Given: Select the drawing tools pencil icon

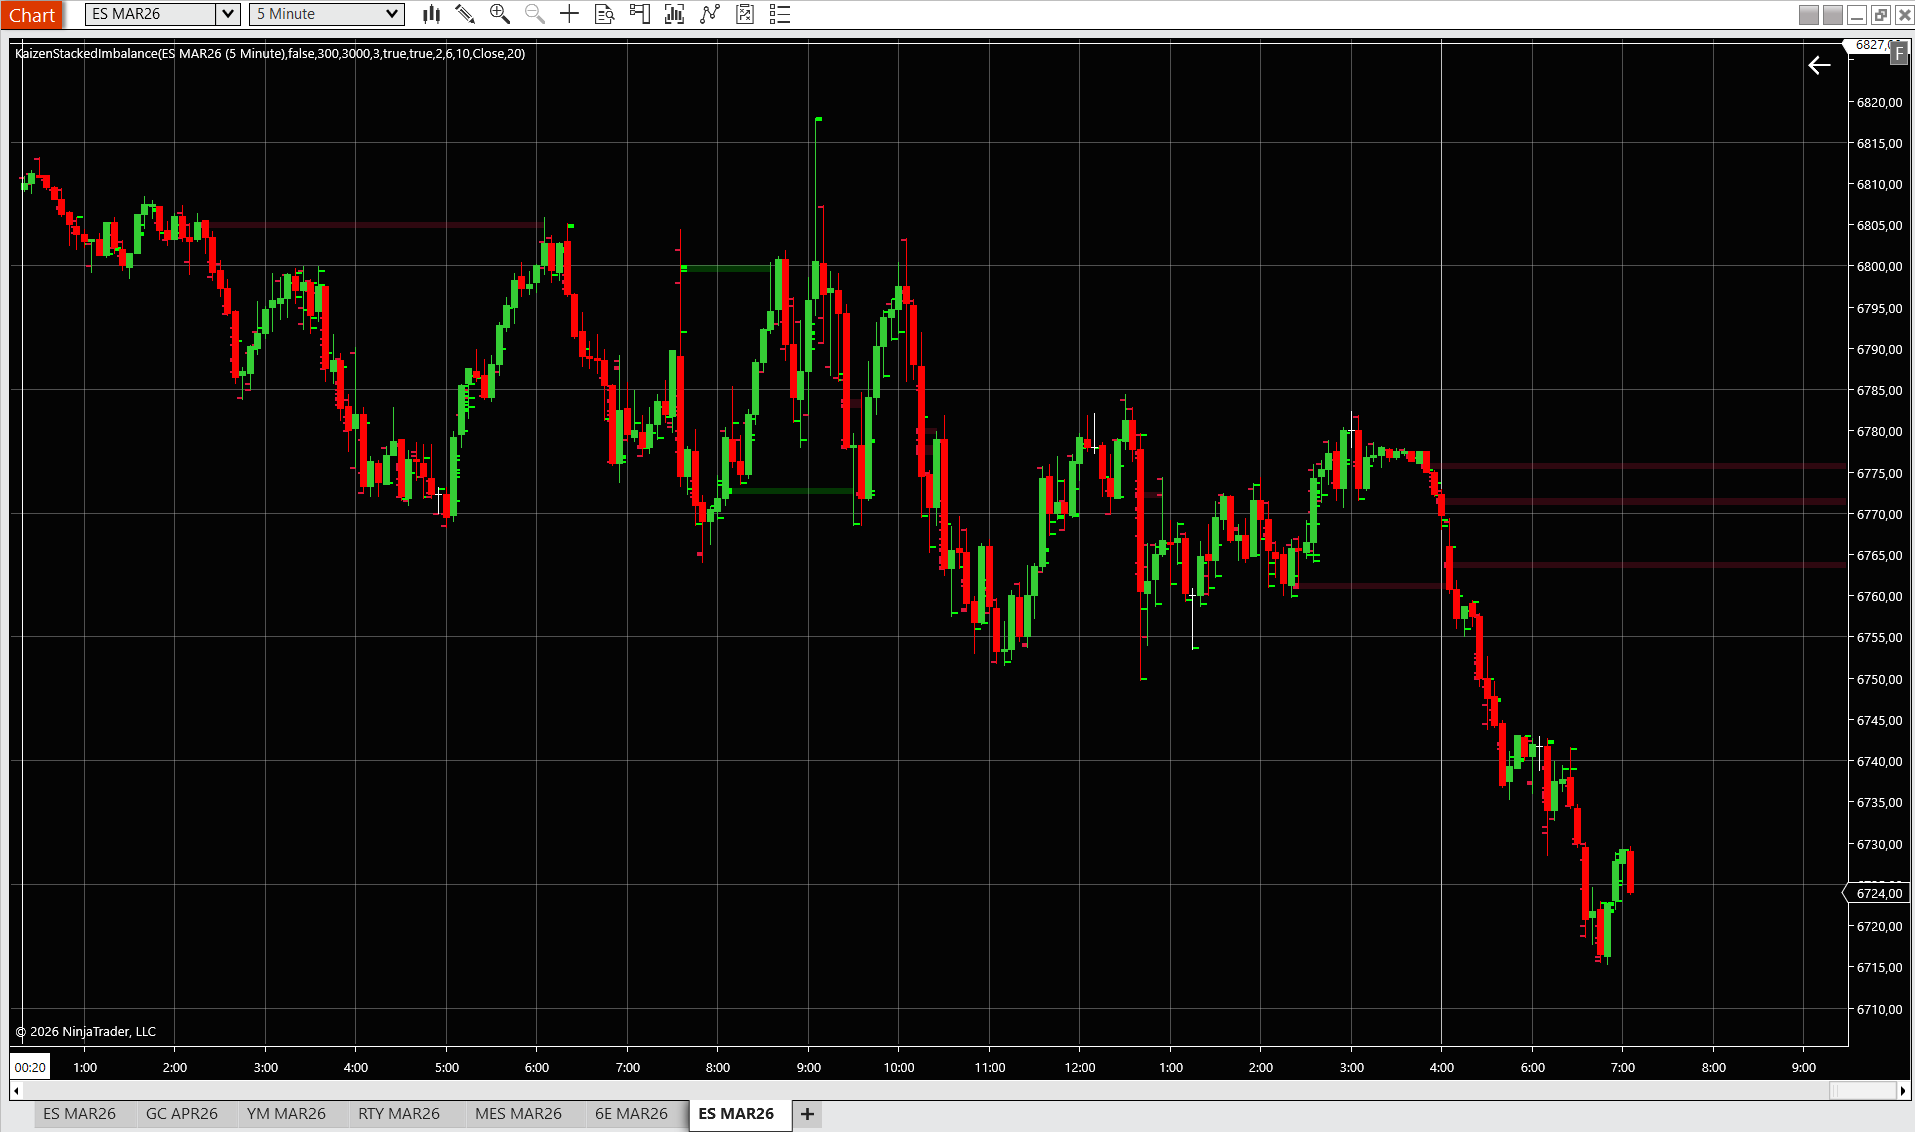Looking at the screenshot, I should pos(465,14).
